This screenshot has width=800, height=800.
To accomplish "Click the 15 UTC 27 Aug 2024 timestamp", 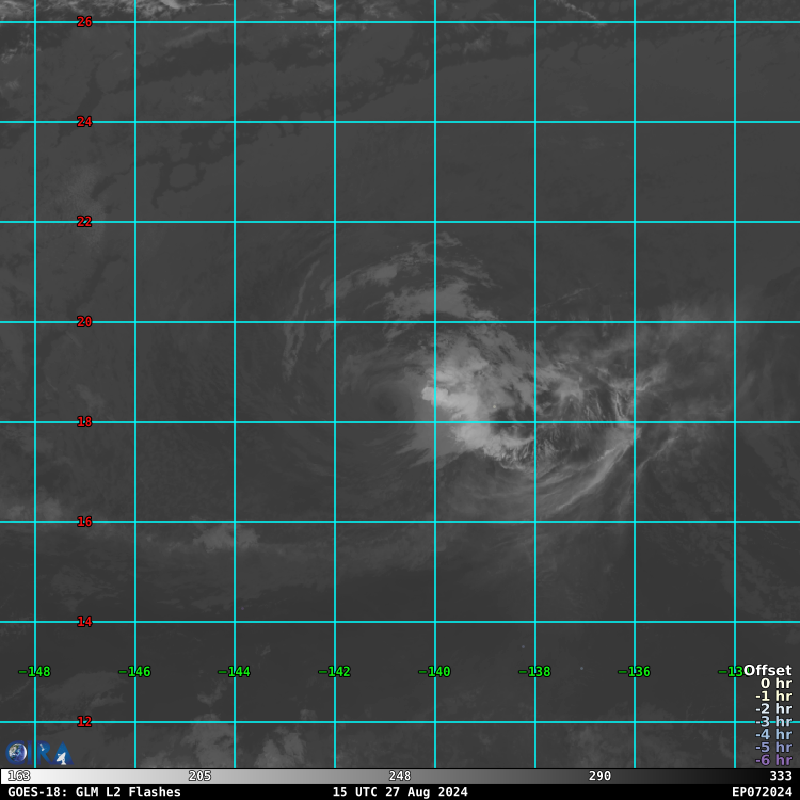I will [400, 792].
